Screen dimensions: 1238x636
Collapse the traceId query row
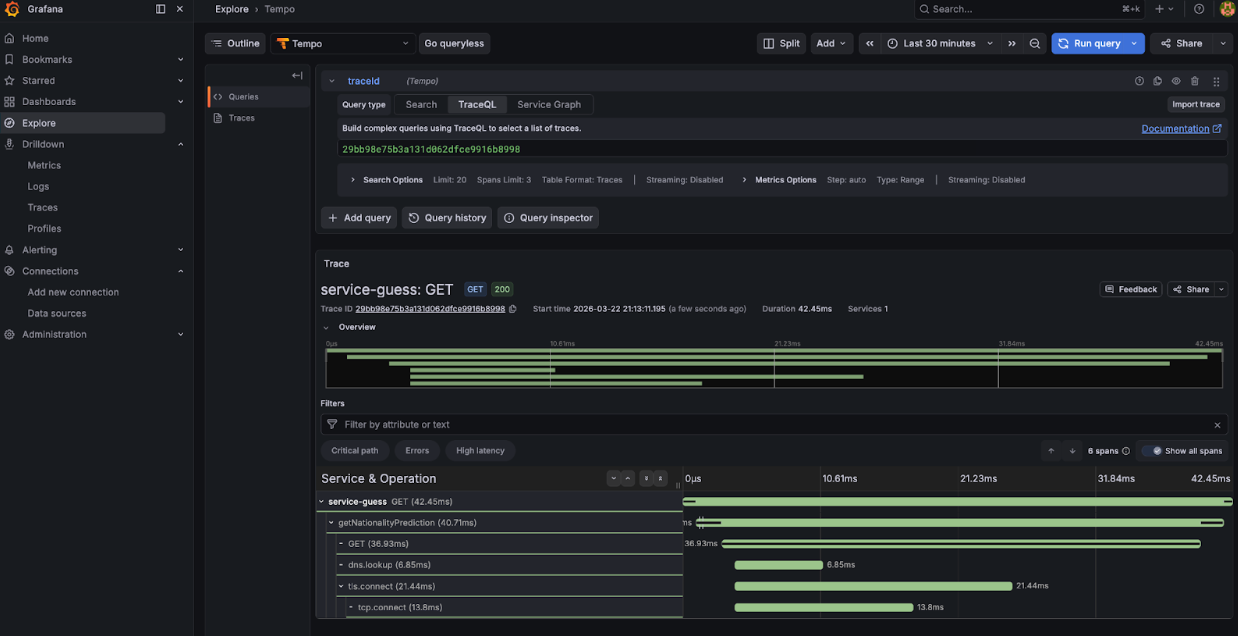coord(331,81)
